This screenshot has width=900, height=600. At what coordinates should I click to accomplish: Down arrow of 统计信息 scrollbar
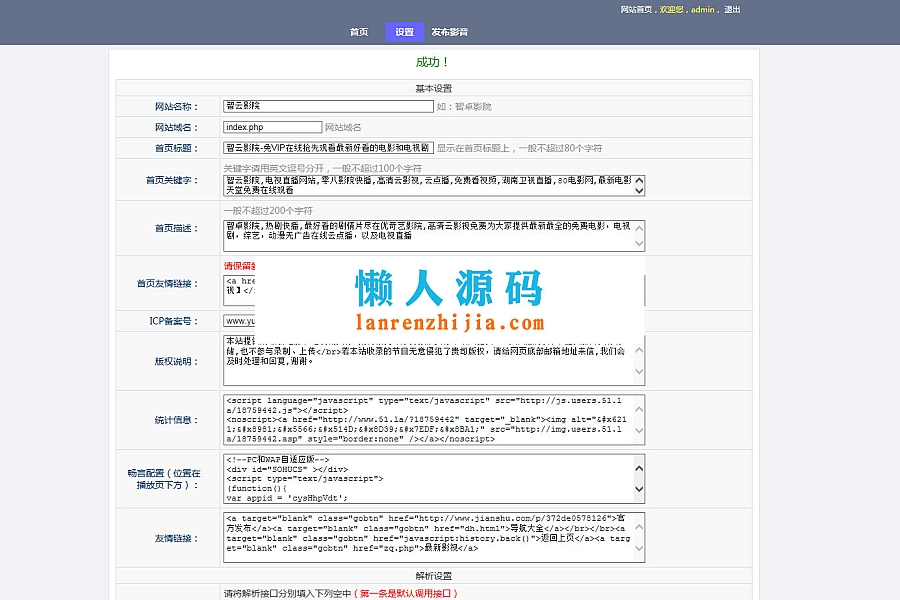point(639,431)
